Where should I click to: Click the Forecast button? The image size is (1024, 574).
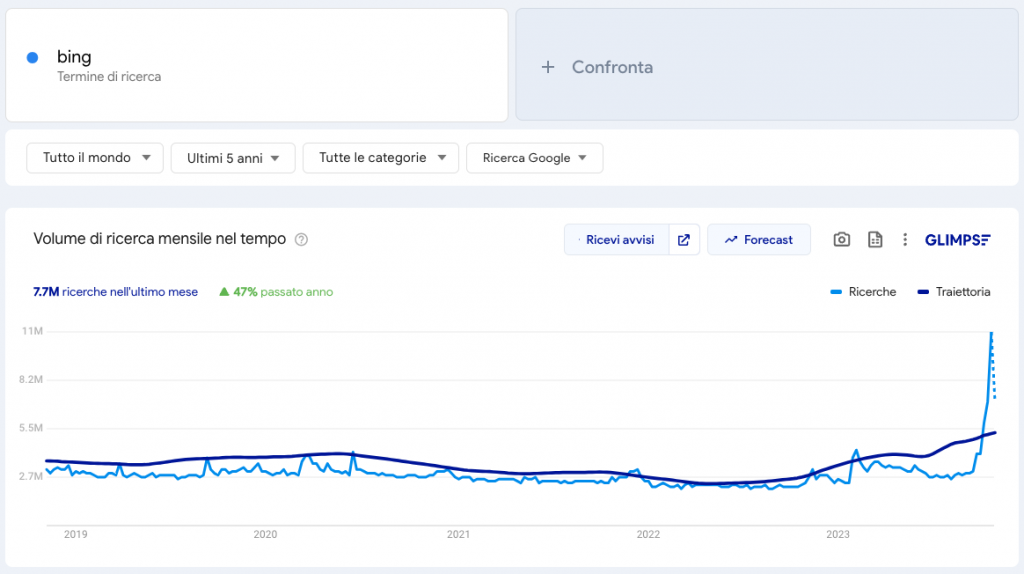click(758, 240)
